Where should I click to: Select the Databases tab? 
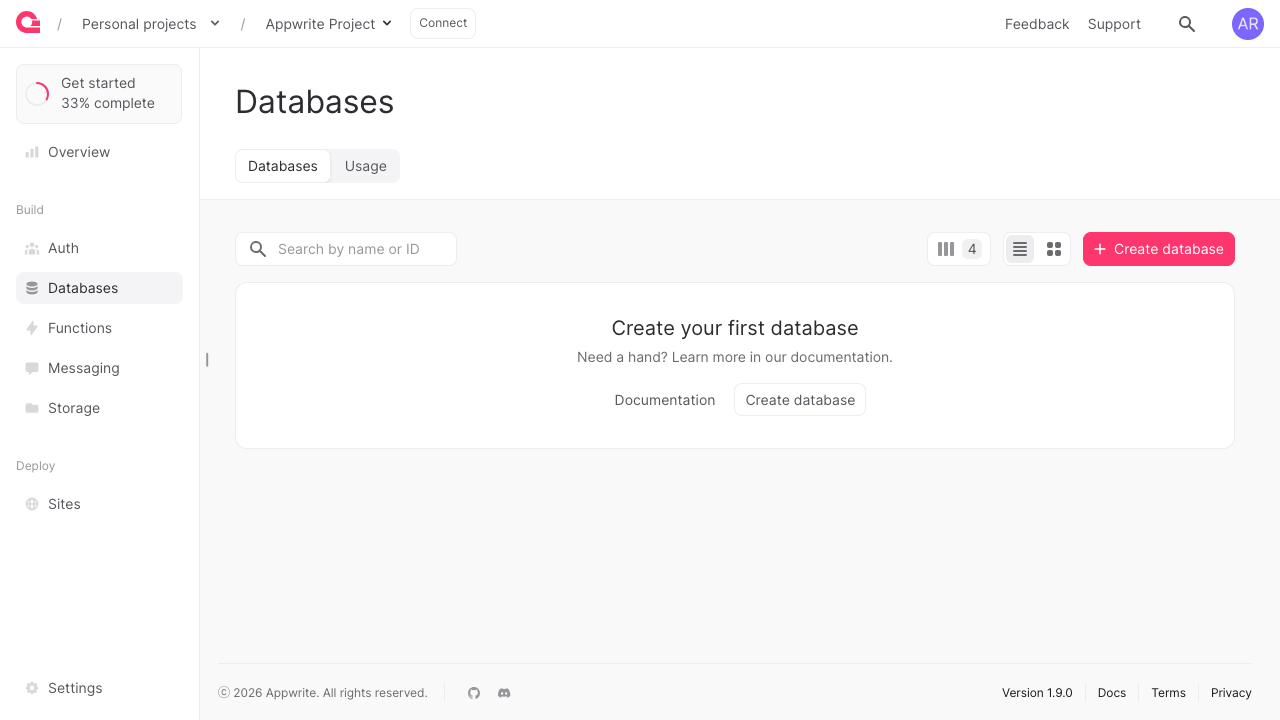click(x=283, y=166)
